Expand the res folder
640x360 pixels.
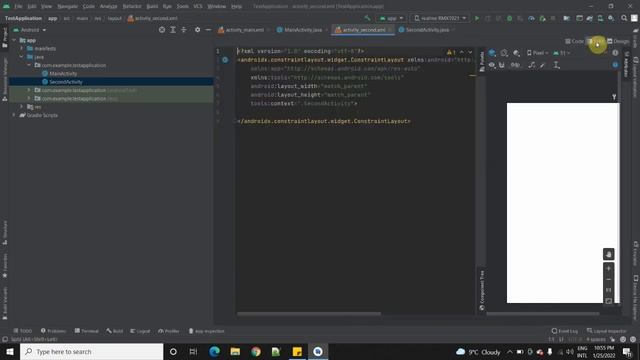point(22,107)
